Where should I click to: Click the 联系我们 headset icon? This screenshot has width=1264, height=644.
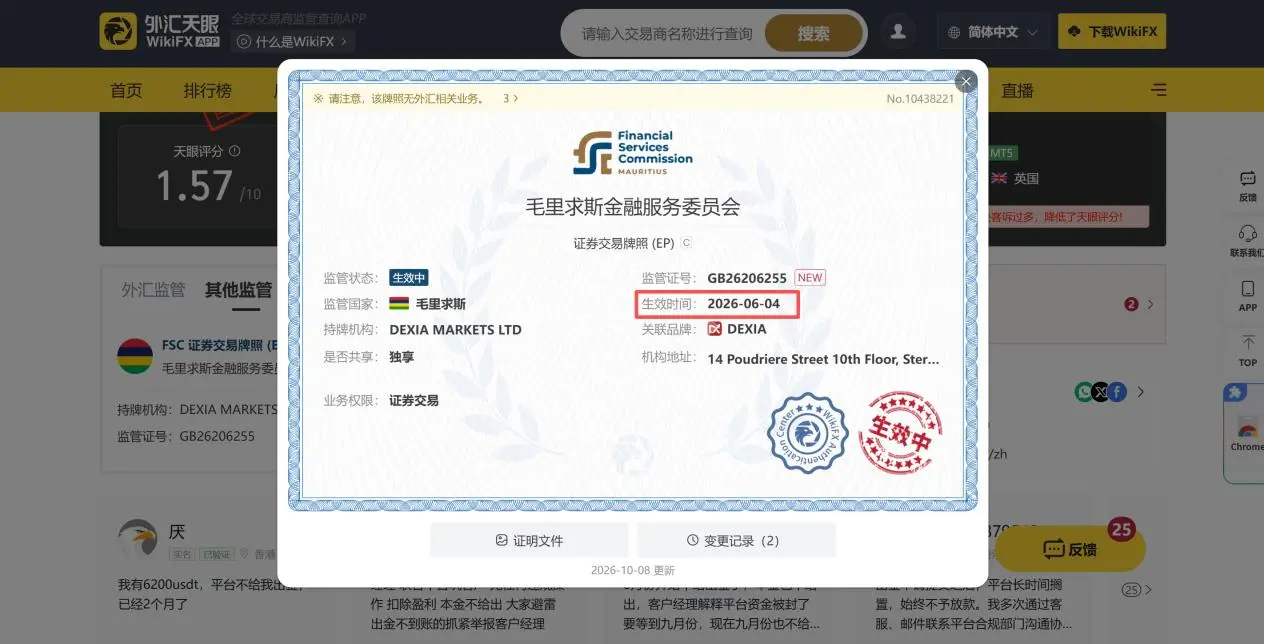click(1247, 234)
